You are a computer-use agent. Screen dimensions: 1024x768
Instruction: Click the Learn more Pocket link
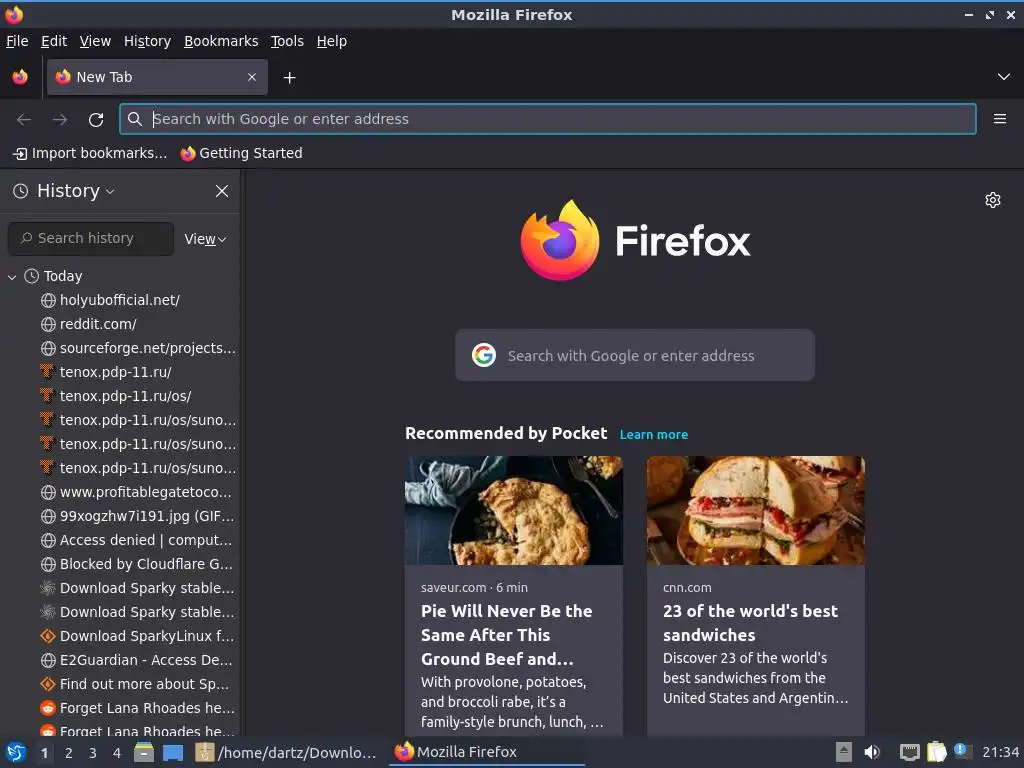654,434
